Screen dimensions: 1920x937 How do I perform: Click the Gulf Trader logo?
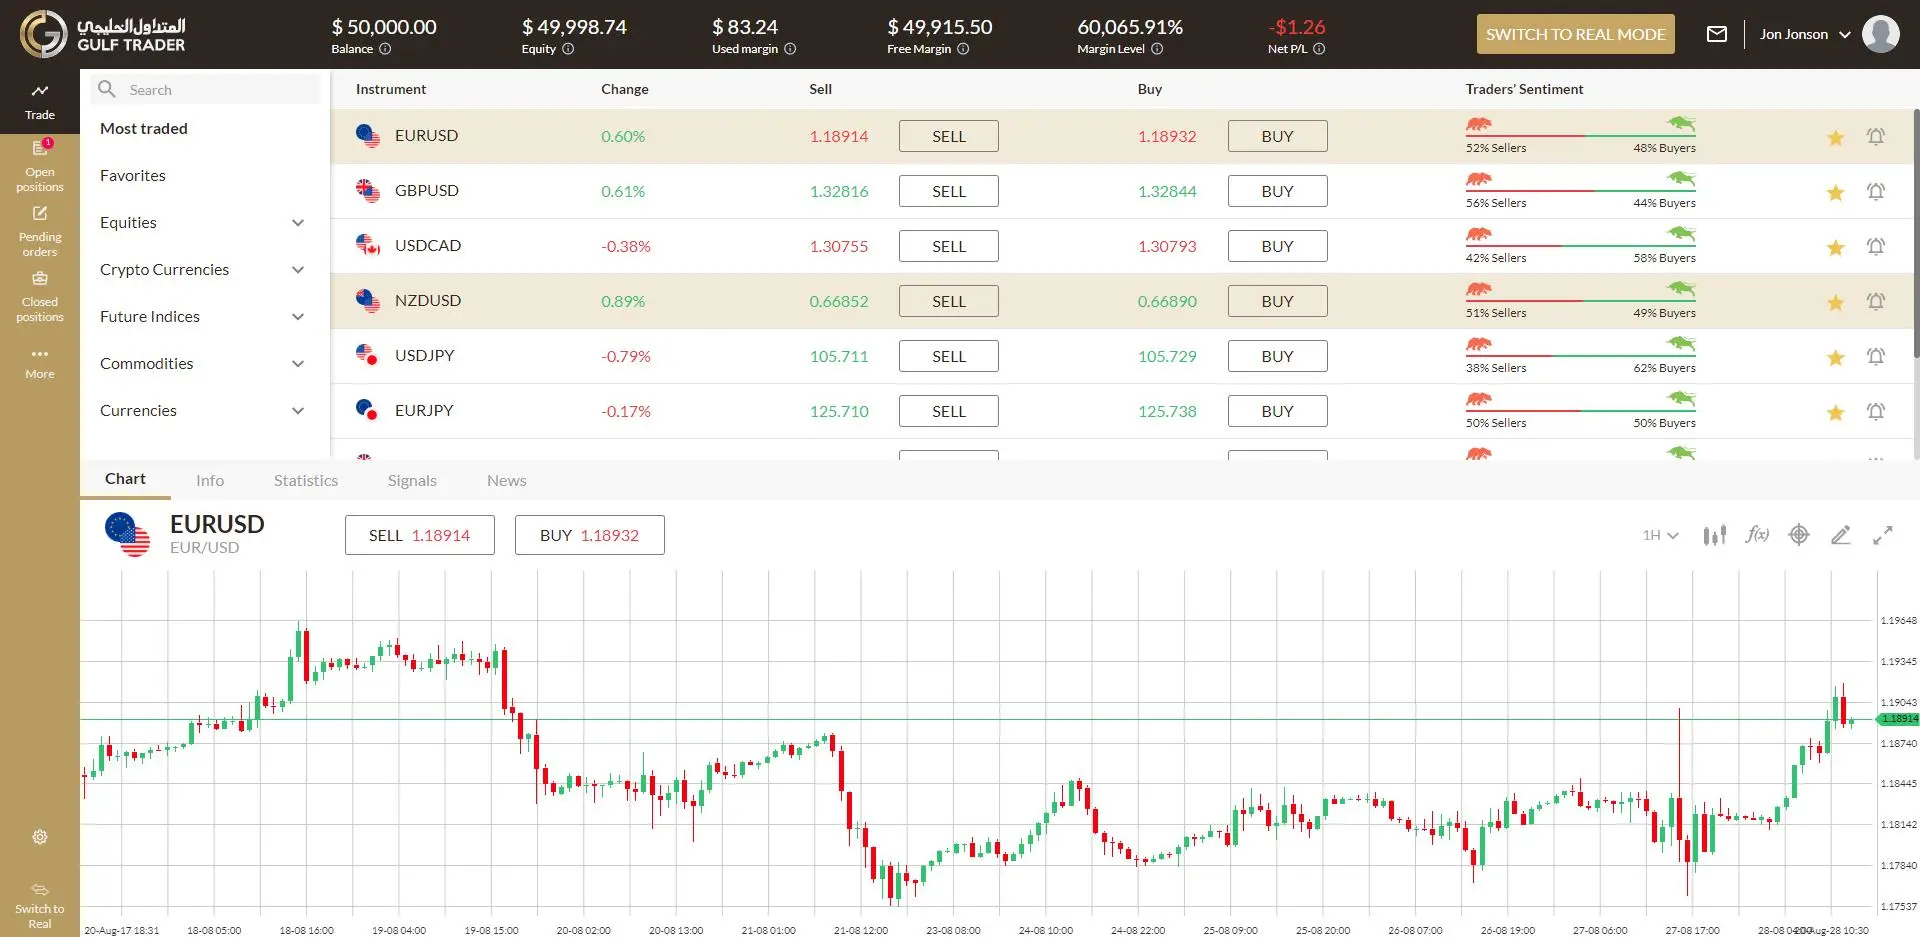pos(102,34)
